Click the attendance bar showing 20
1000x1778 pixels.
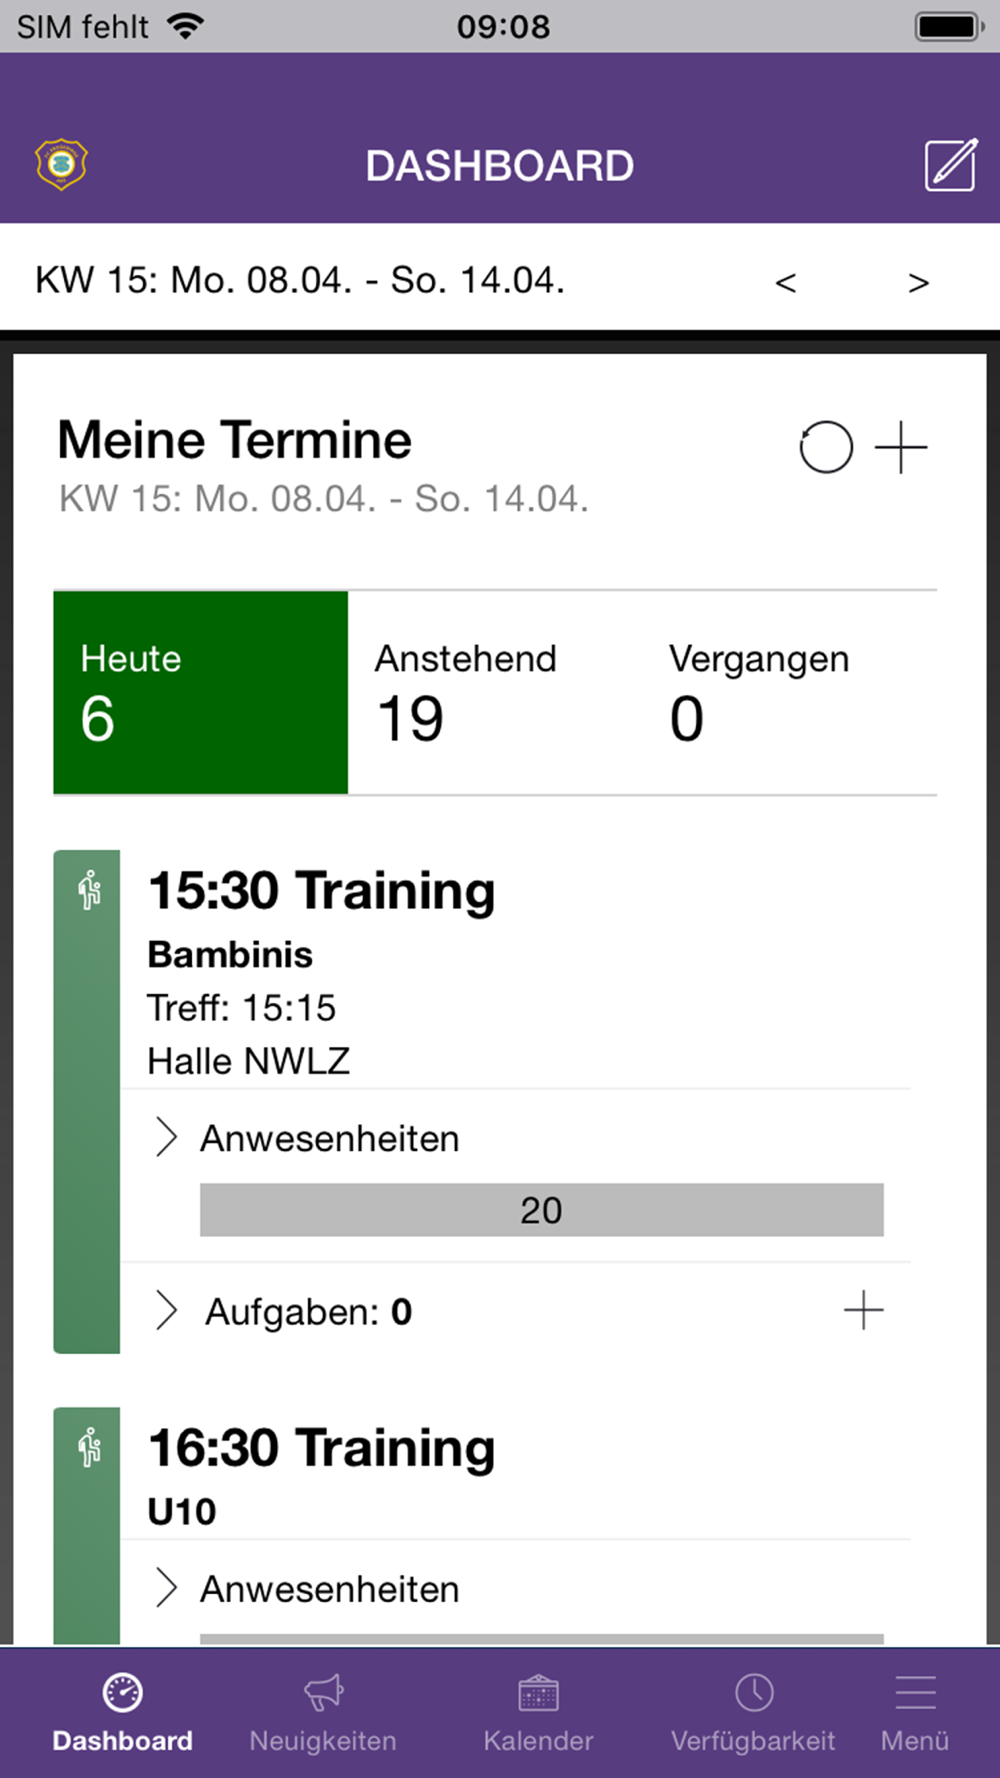(542, 1210)
